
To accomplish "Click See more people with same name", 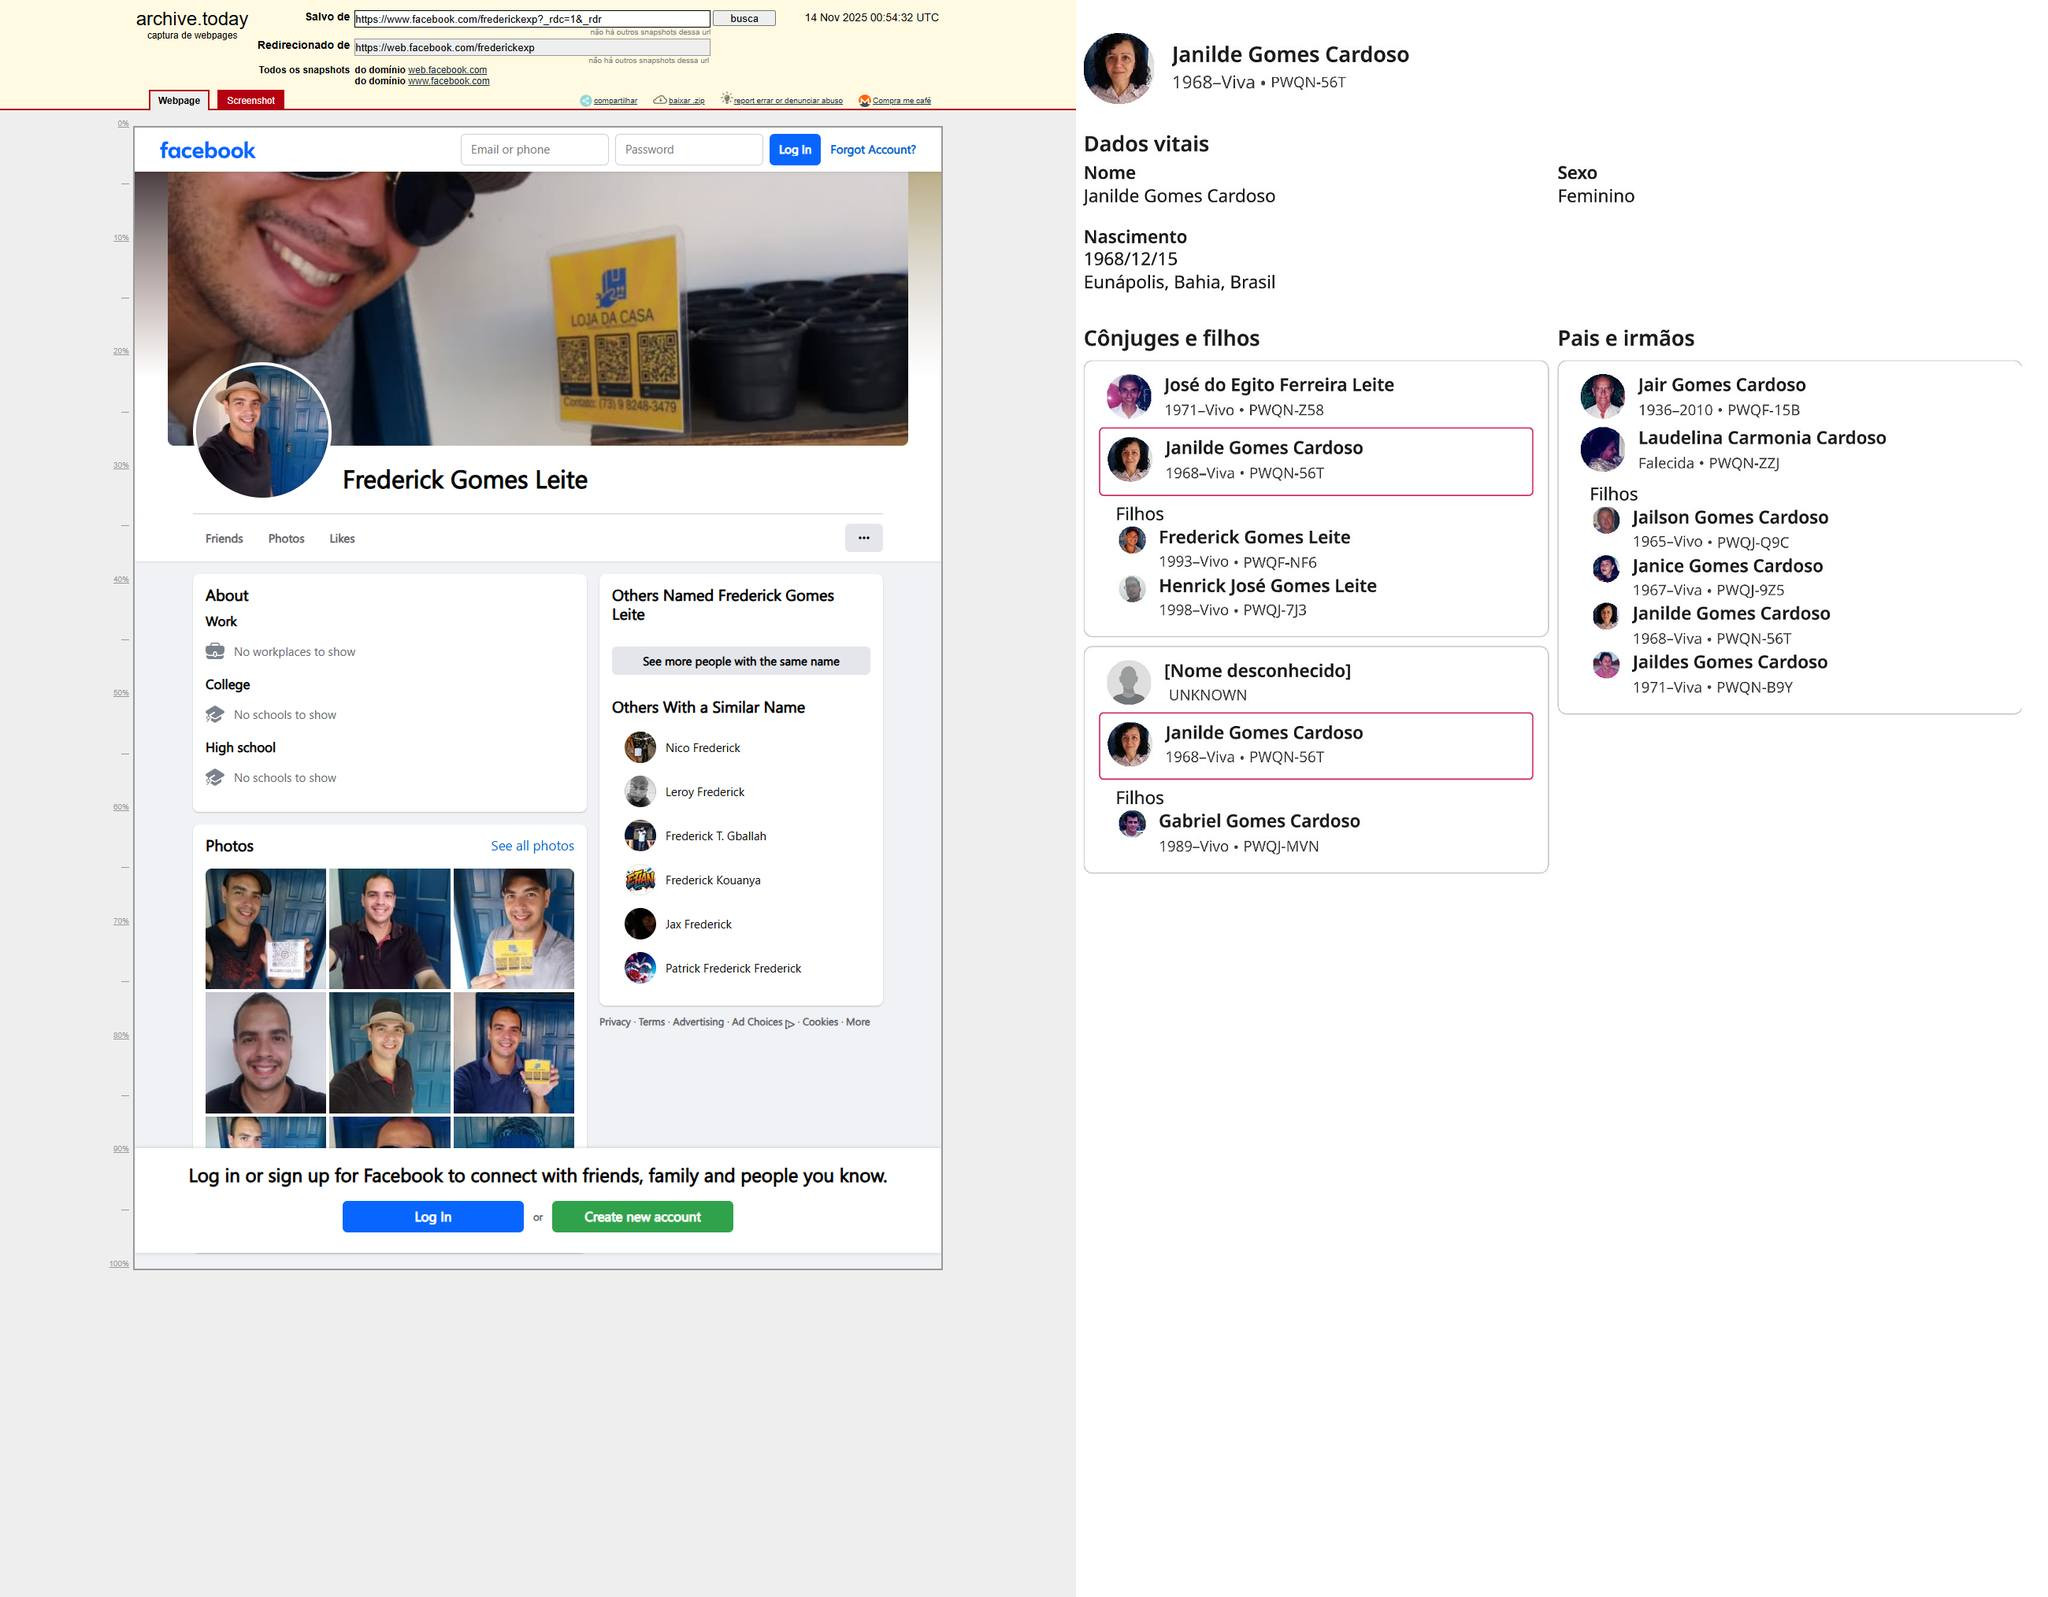I will (740, 661).
